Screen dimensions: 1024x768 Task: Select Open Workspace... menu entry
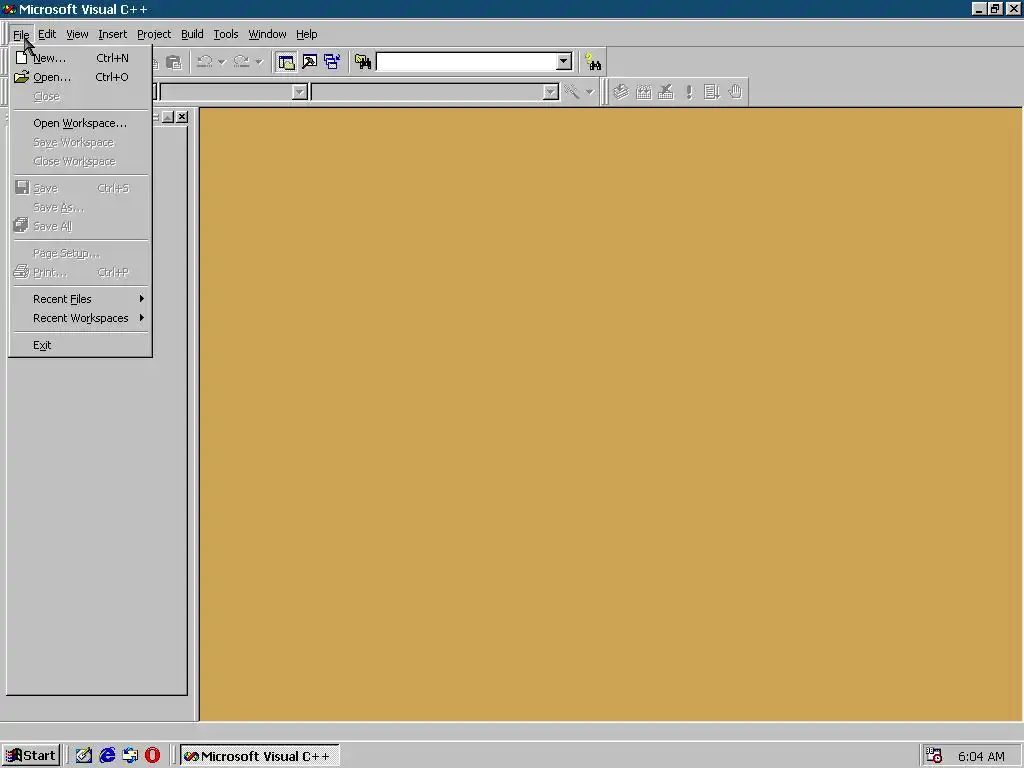coord(81,123)
